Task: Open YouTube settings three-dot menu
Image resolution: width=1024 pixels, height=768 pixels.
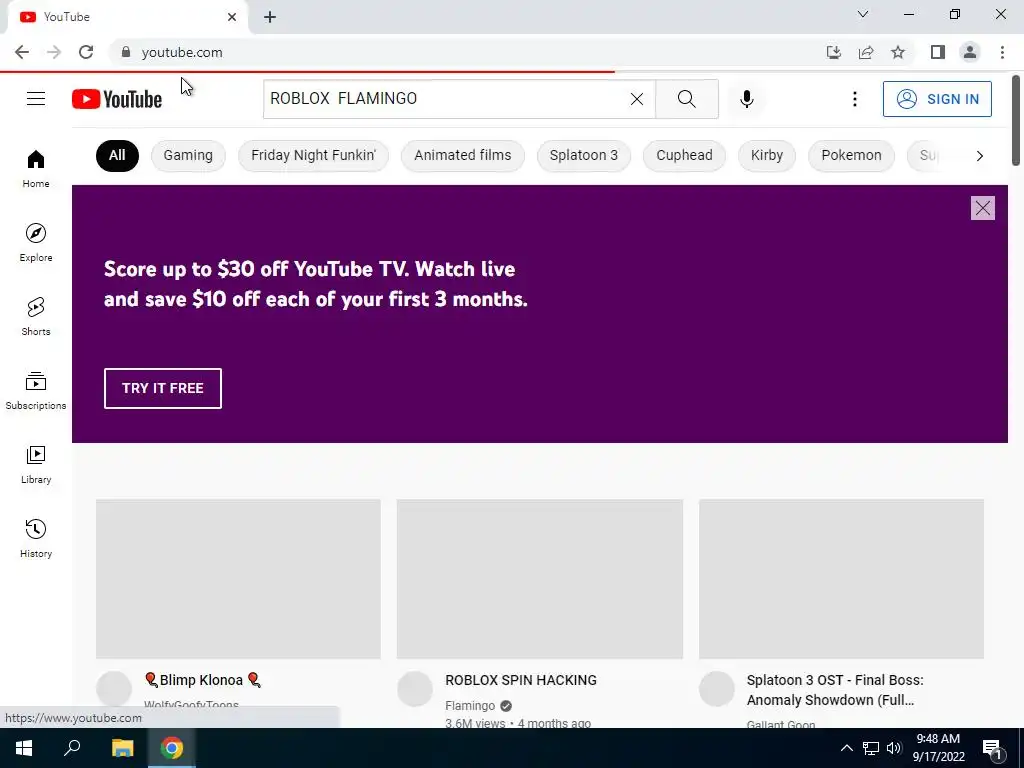Action: tap(854, 99)
